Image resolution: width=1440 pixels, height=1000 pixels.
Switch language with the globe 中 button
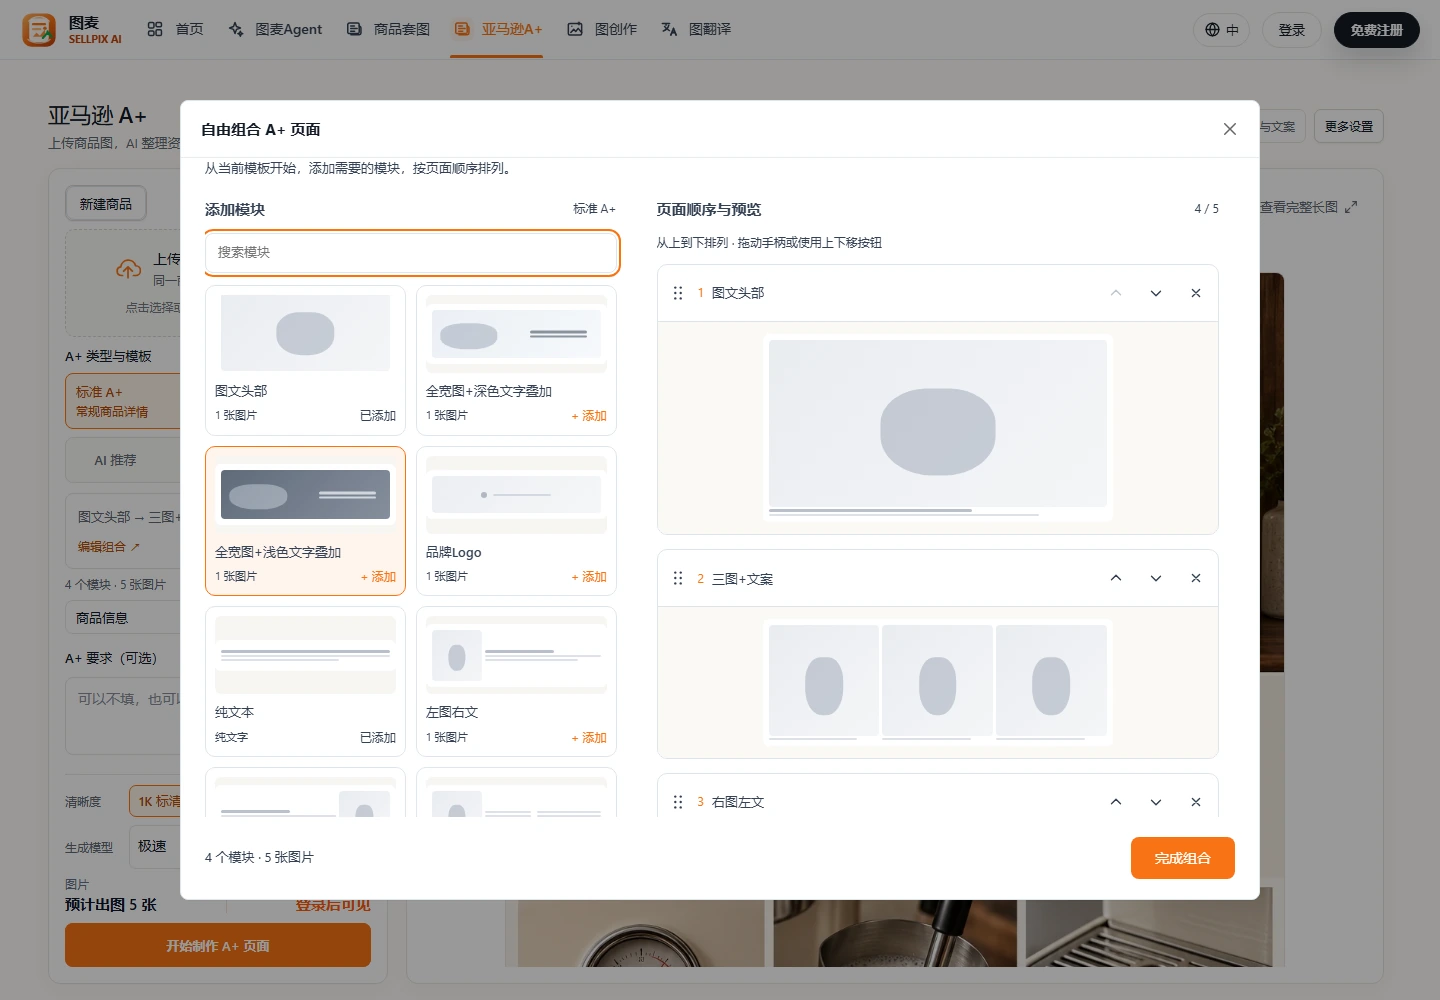coord(1221,30)
